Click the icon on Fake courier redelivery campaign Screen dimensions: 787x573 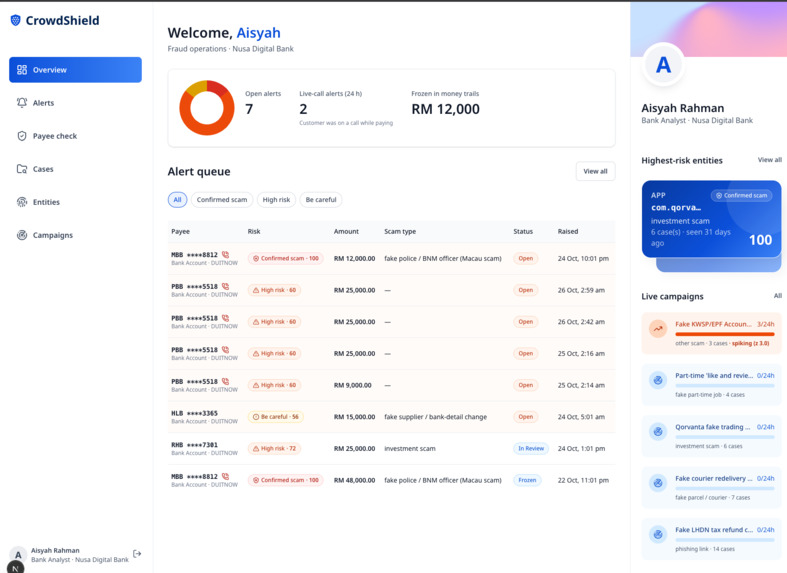(658, 483)
